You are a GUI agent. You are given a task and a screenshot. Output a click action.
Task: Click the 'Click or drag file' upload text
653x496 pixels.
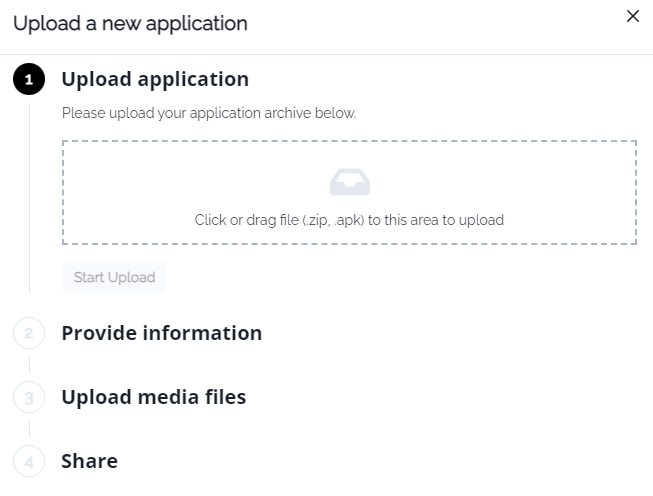[x=349, y=220]
